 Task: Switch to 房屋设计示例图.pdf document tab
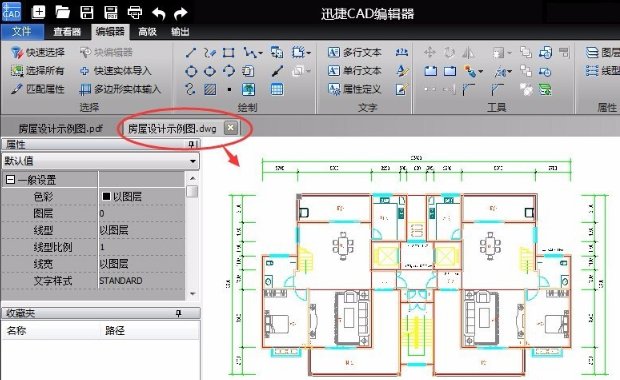pos(61,129)
